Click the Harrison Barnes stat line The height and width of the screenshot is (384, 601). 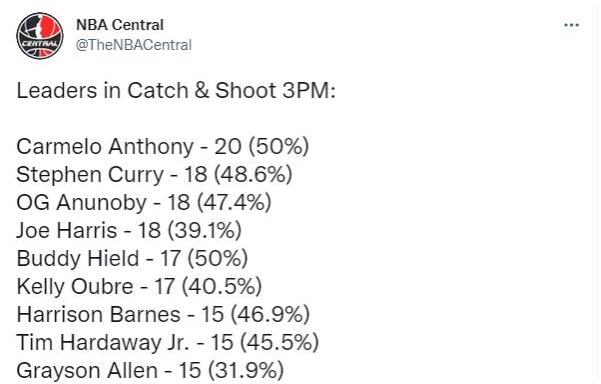click(x=163, y=314)
